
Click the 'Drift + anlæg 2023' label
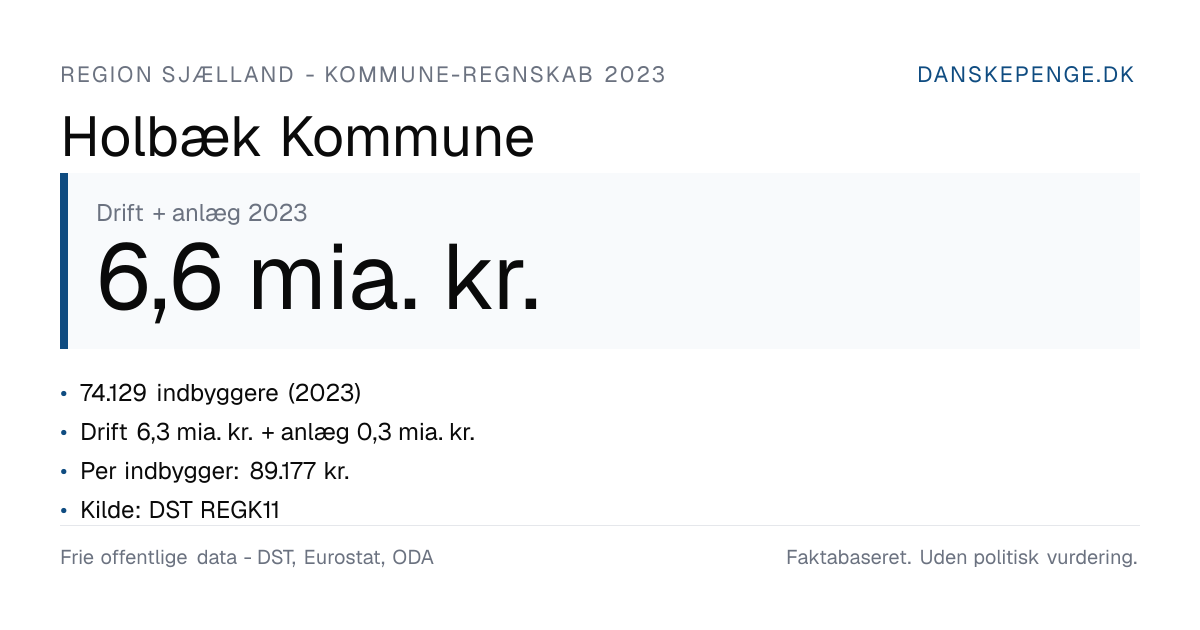[202, 212]
